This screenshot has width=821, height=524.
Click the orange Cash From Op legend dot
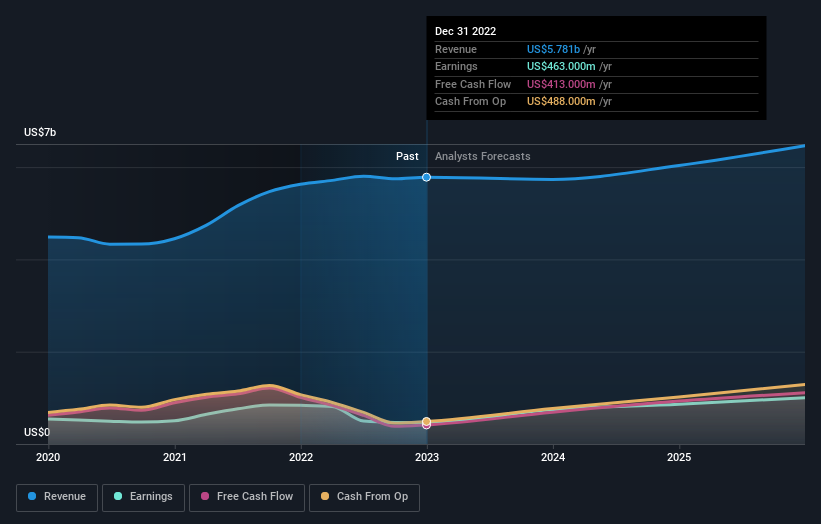pos(325,496)
